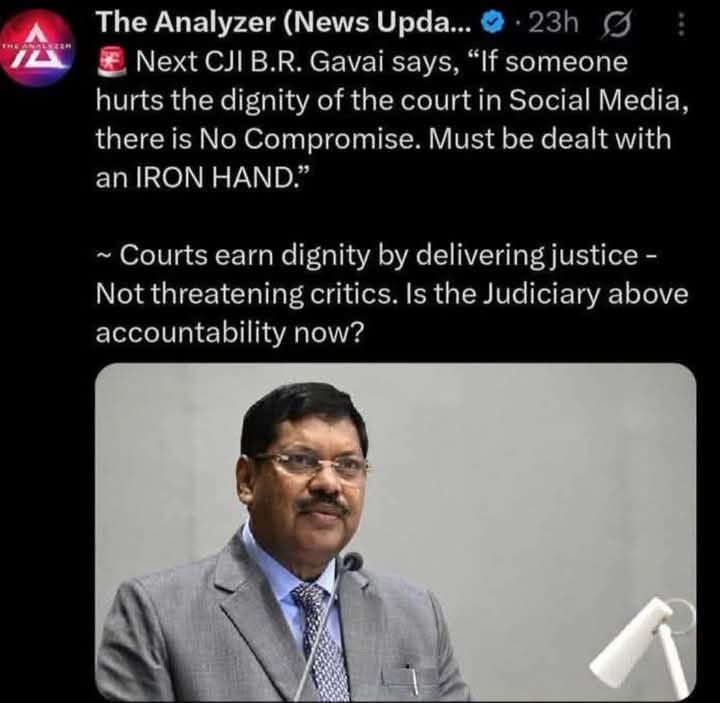This screenshot has height=703, width=720.
Task: Tap 'THE ANALYZER' logo text on avatar
Action: pyautogui.click(x=36, y=46)
